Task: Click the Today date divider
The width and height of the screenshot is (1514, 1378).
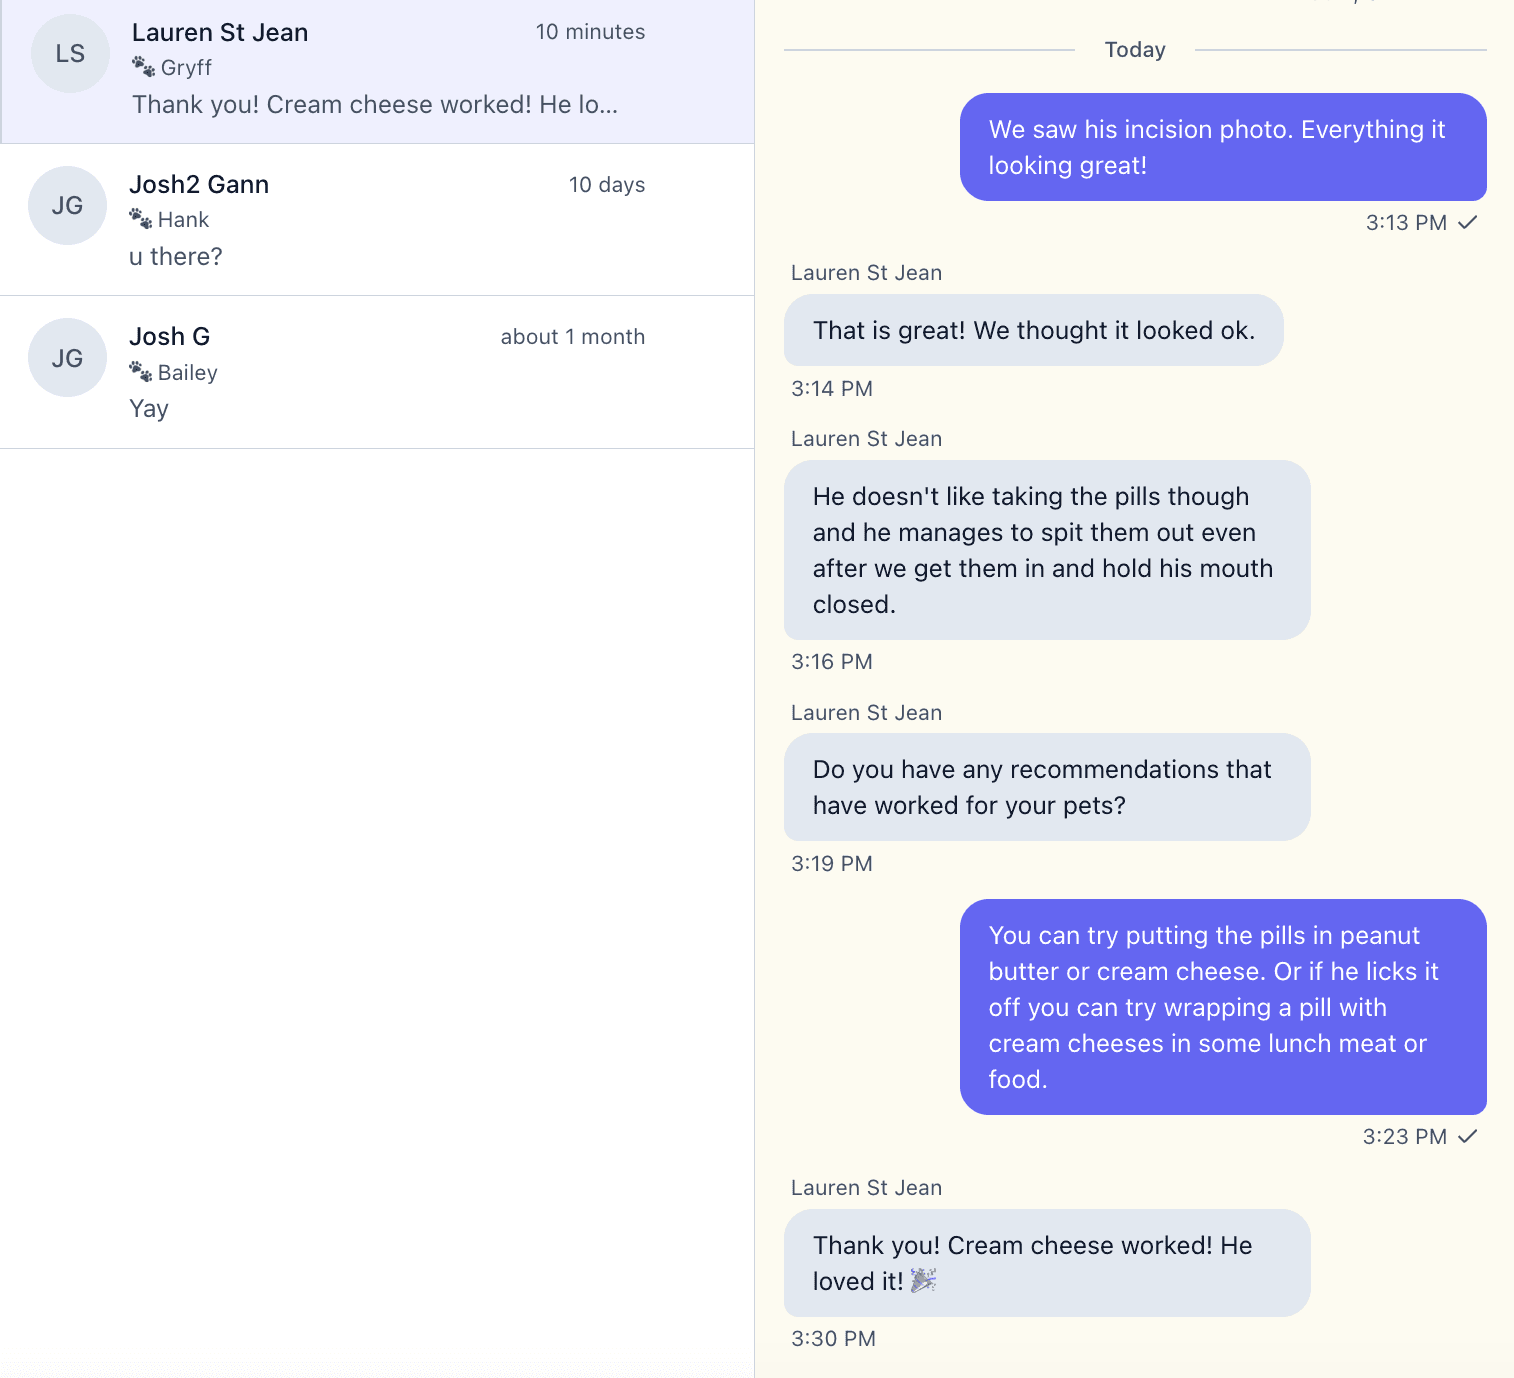Action: coord(1134,49)
